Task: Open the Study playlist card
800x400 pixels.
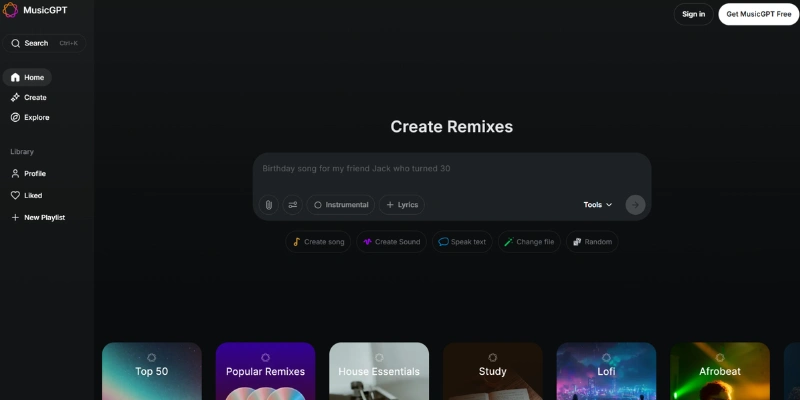Action: click(x=492, y=371)
